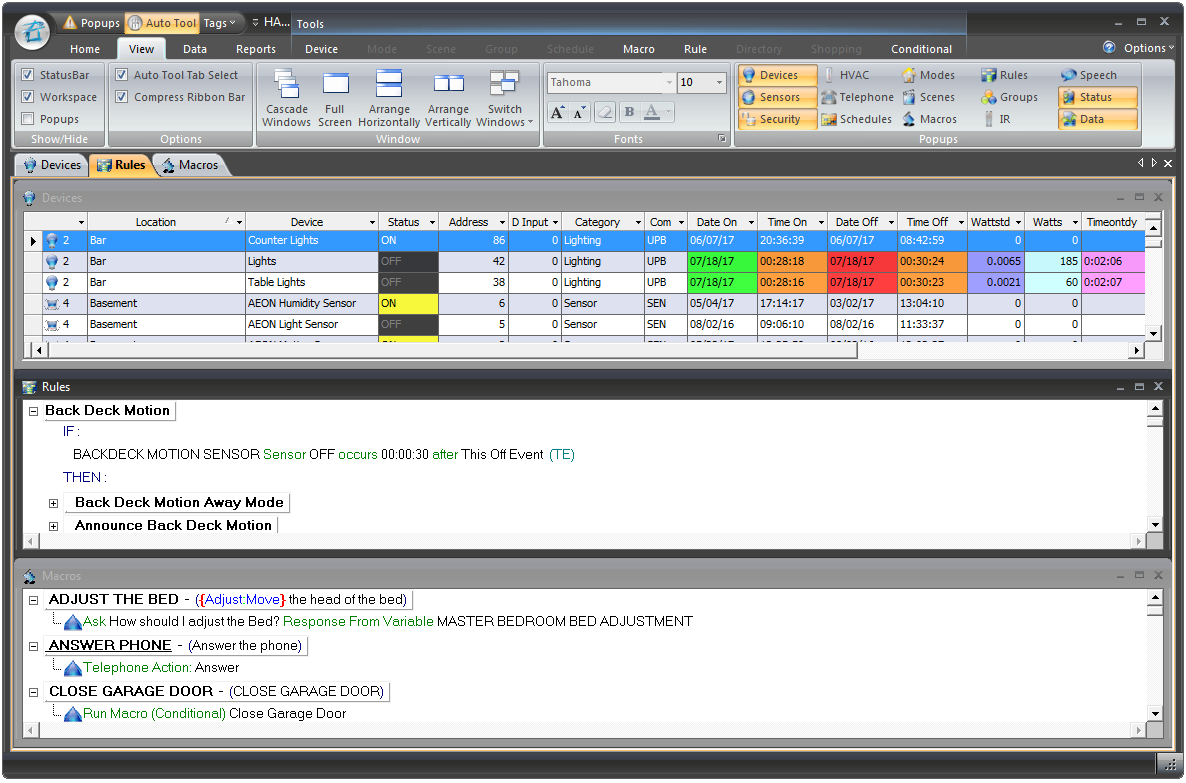Click the Auto Tool button
Image resolution: width=1186 pixels, height=783 pixels.
coord(163,23)
